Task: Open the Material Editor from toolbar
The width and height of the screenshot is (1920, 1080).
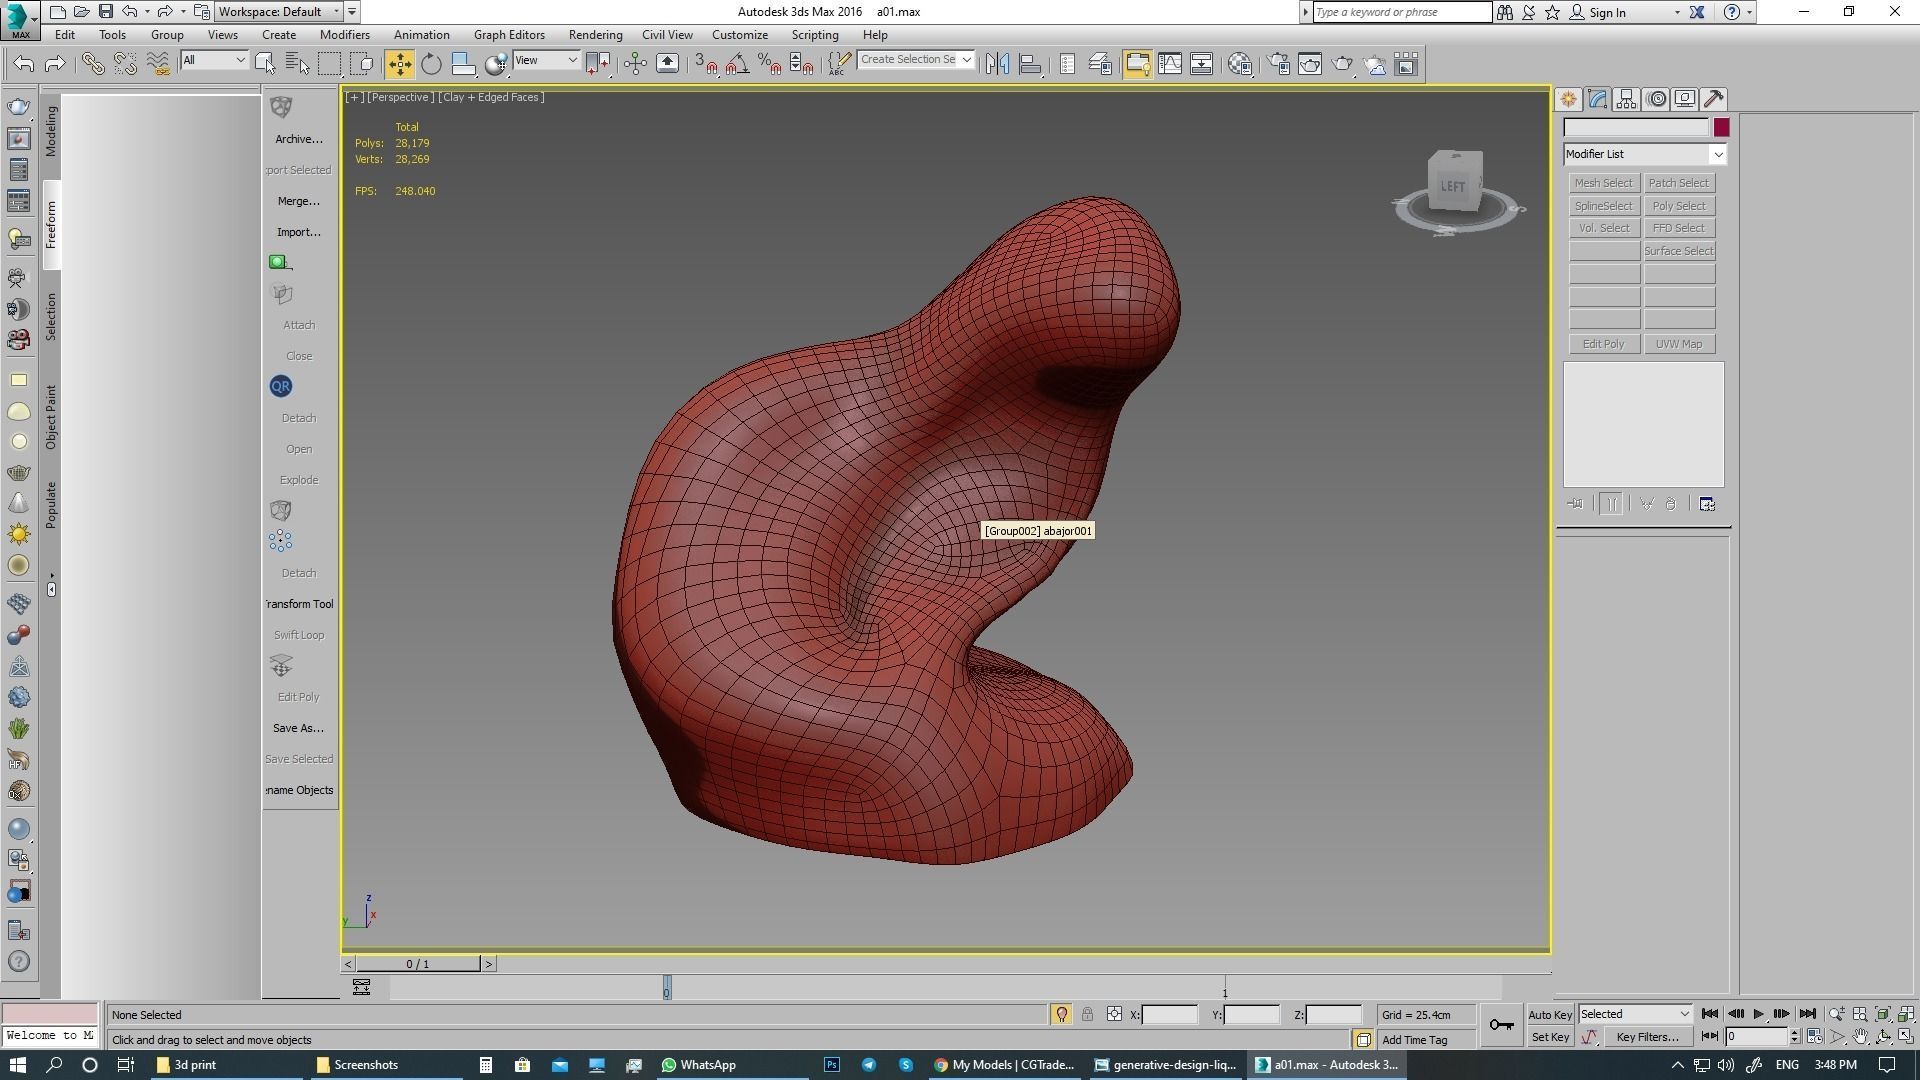Action: coord(1240,64)
